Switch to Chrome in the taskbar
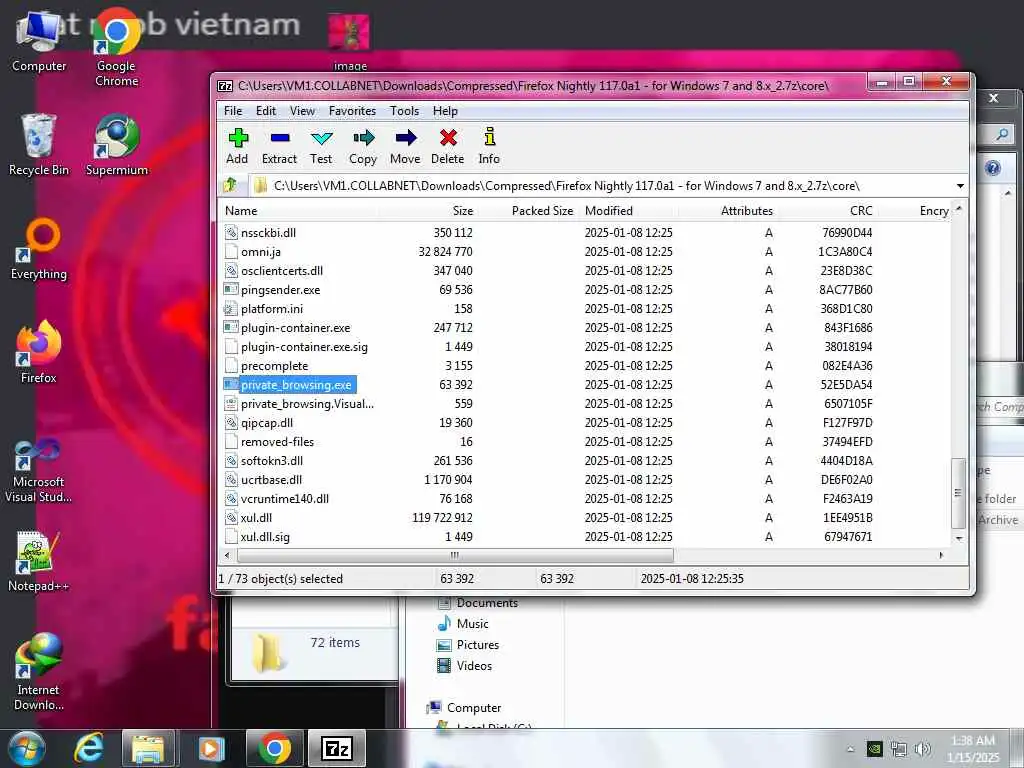 tap(274, 748)
